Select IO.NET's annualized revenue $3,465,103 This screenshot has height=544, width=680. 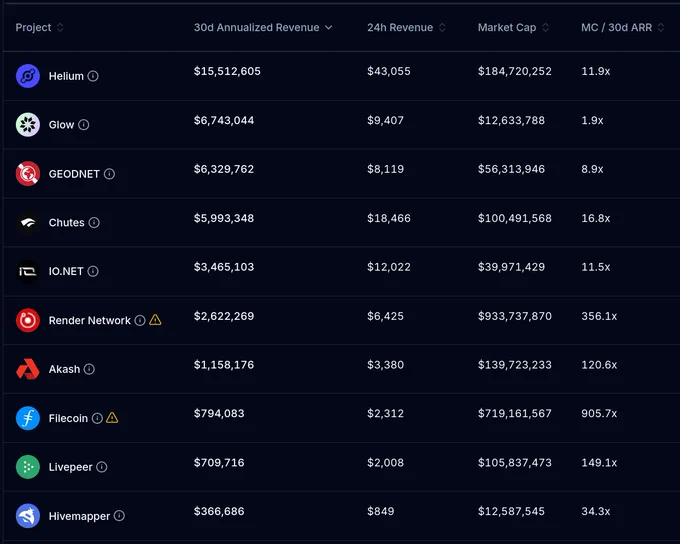click(224, 267)
